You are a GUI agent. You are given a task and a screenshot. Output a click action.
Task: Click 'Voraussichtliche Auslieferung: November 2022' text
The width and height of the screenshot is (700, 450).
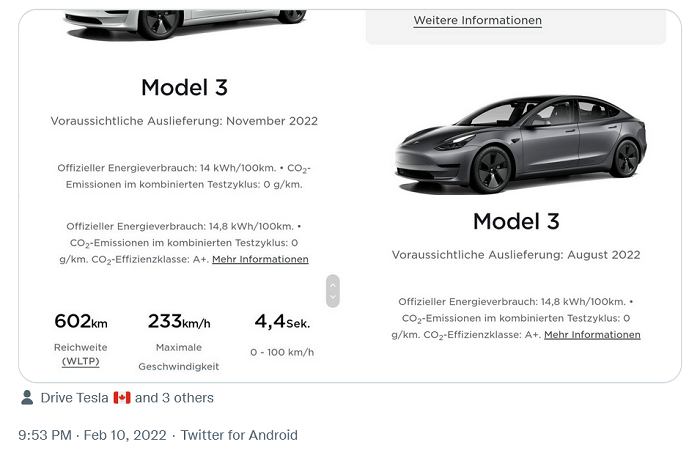[x=184, y=121]
